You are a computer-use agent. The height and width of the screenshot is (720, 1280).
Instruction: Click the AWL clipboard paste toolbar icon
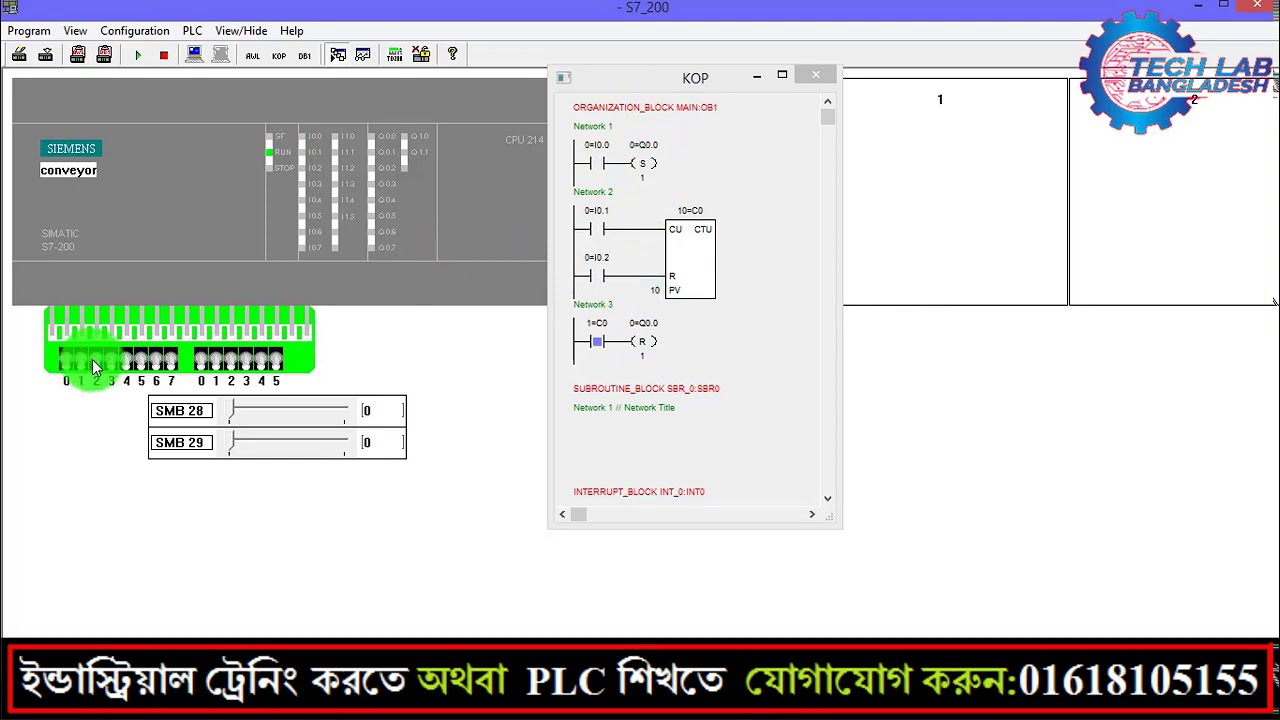click(x=78, y=55)
